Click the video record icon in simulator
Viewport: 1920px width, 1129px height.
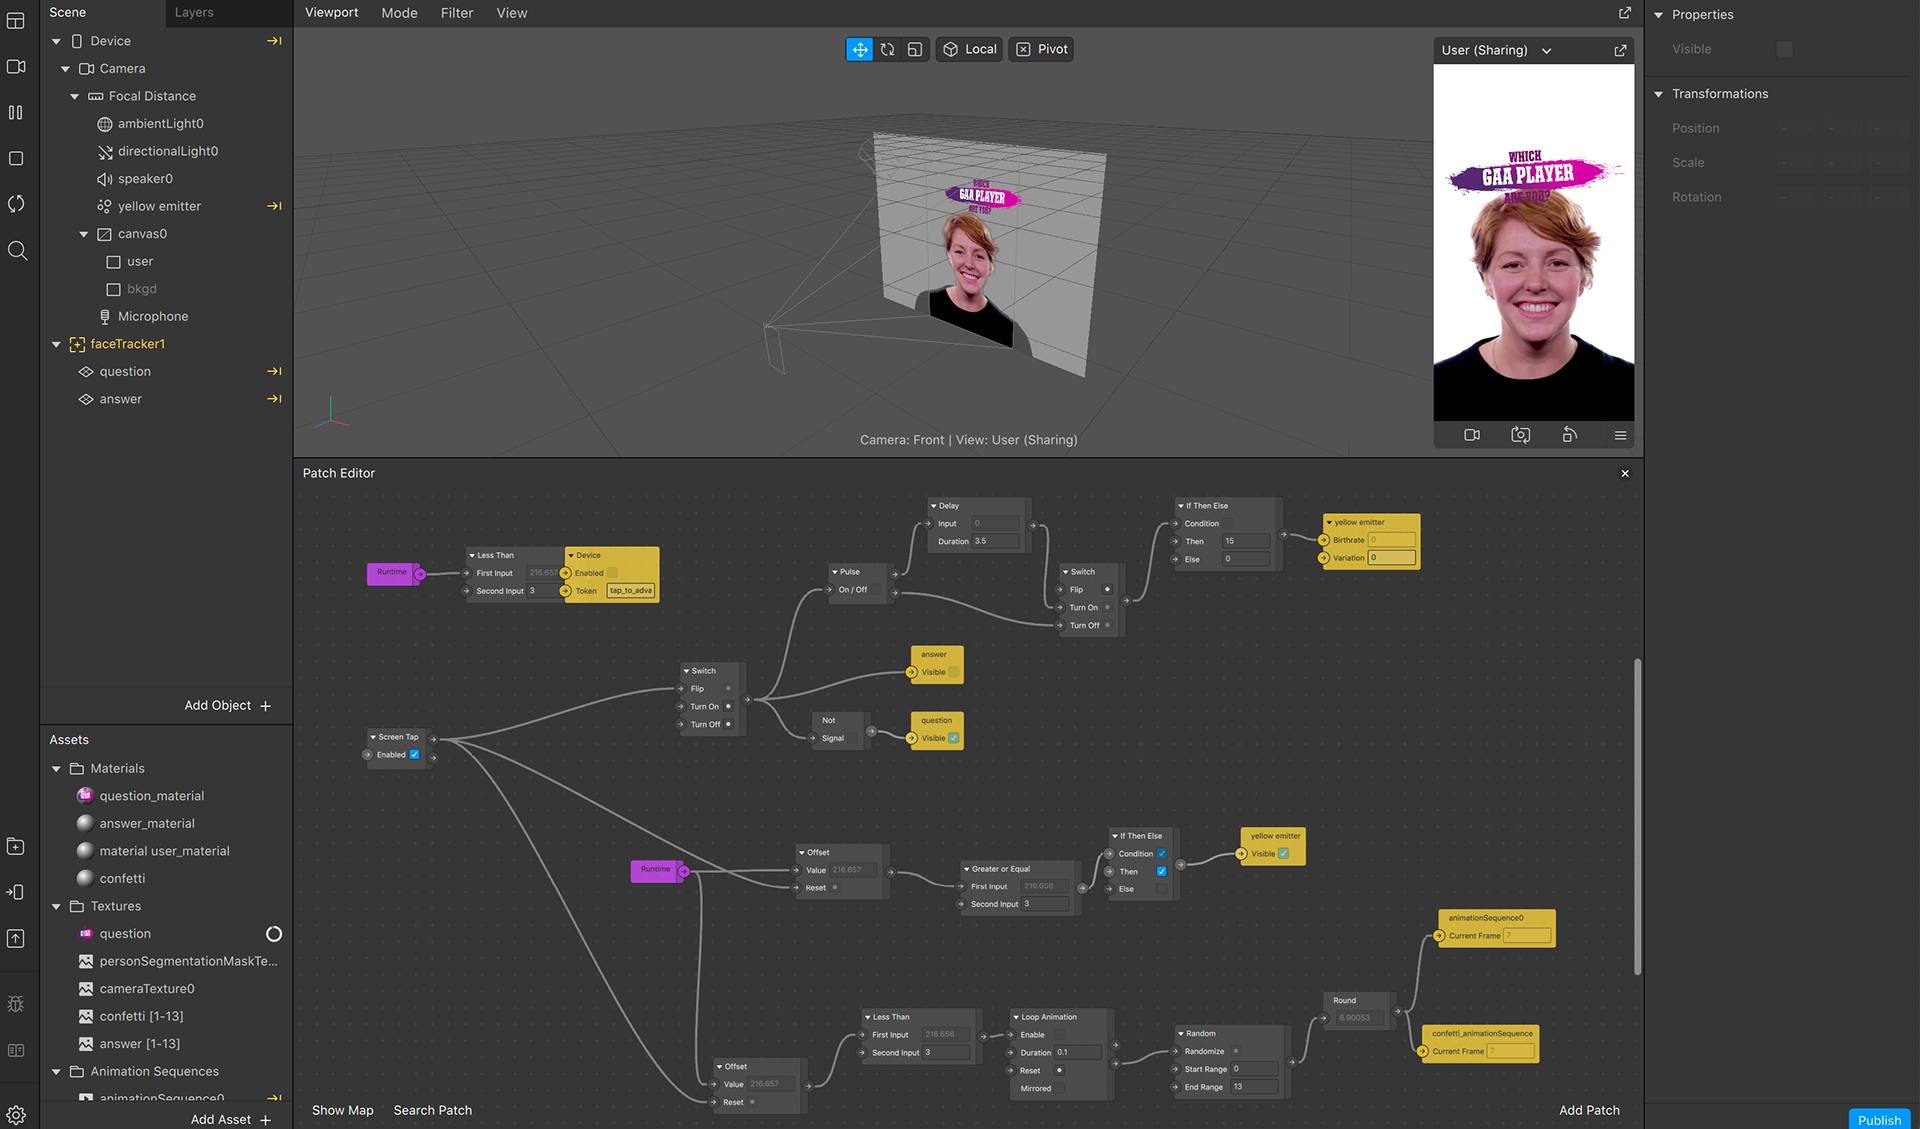click(x=1472, y=435)
